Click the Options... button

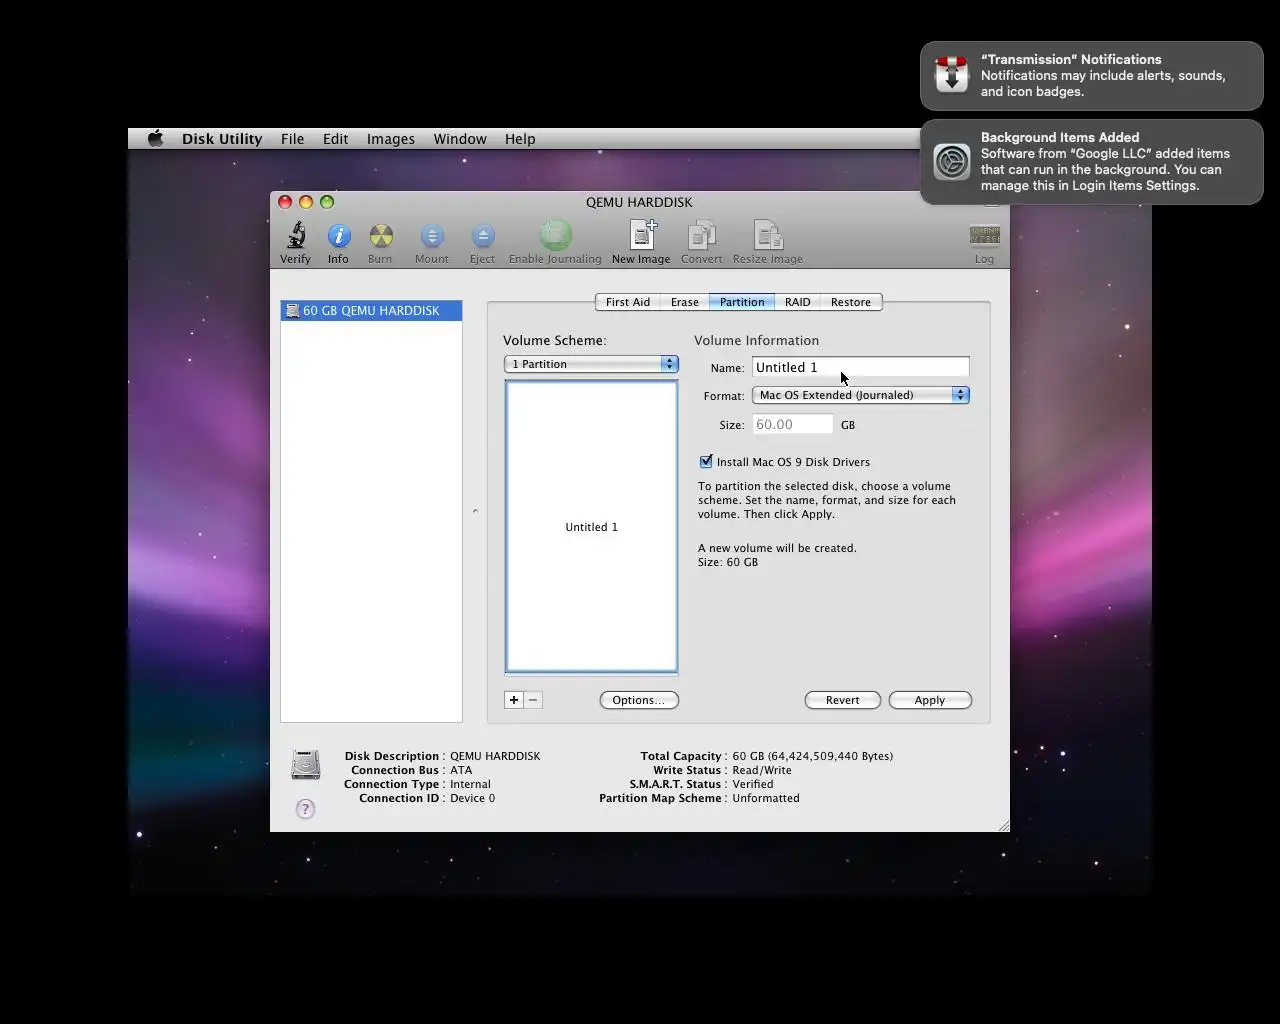point(639,700)
